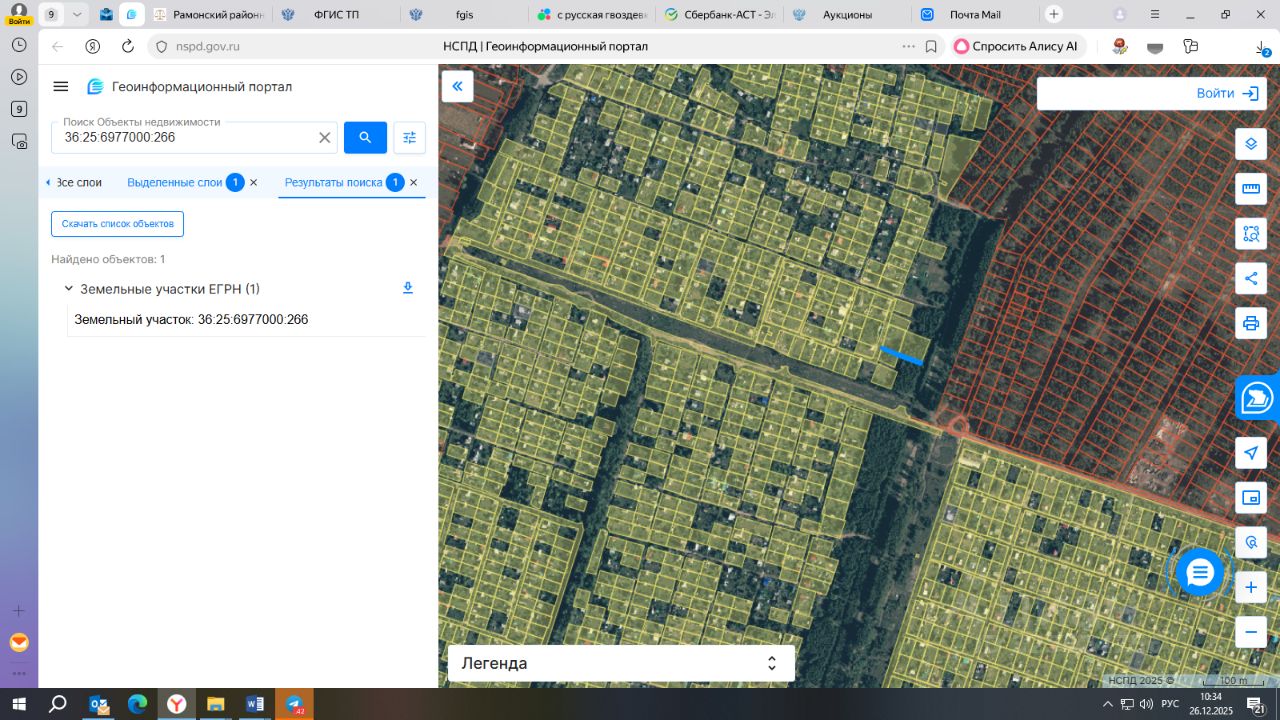Collapse the side panel with the double-arrow button
Screen dimensions: 1280x720
457,86
